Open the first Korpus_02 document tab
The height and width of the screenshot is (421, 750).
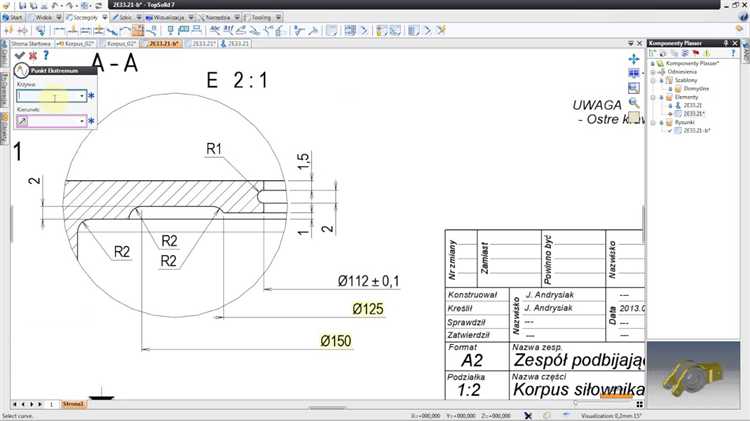76,44
